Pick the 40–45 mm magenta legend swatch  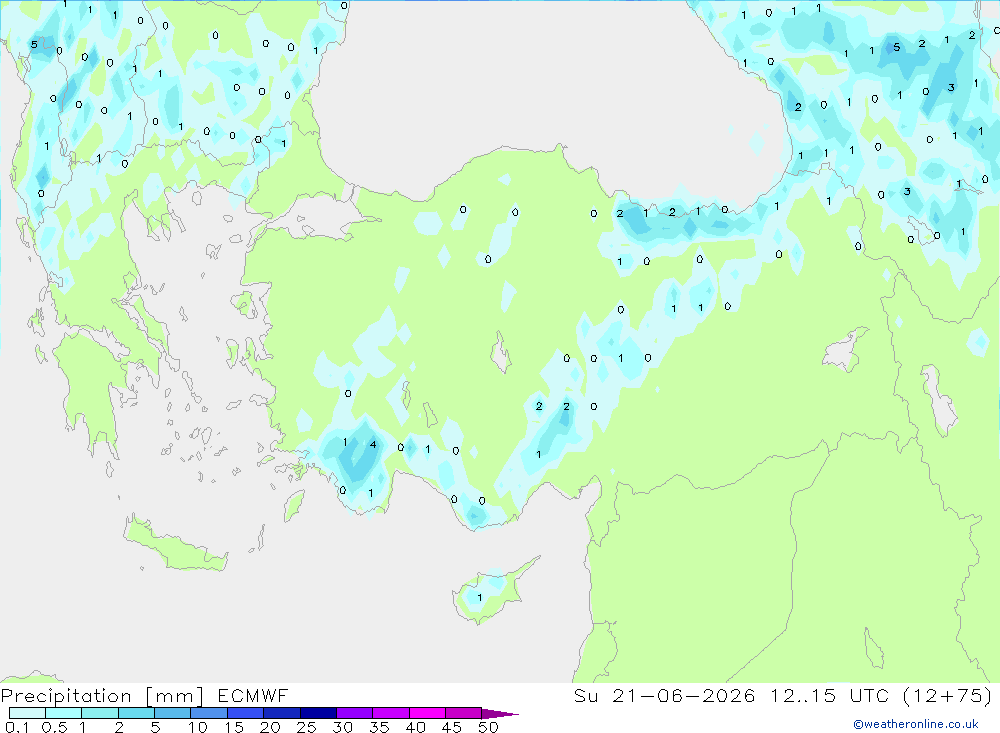[427, 713]
